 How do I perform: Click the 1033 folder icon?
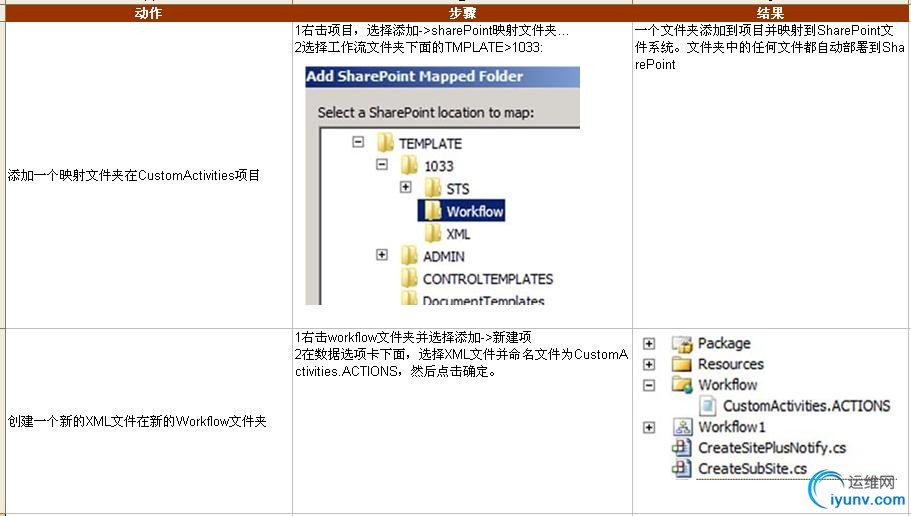tap(409, 165)
